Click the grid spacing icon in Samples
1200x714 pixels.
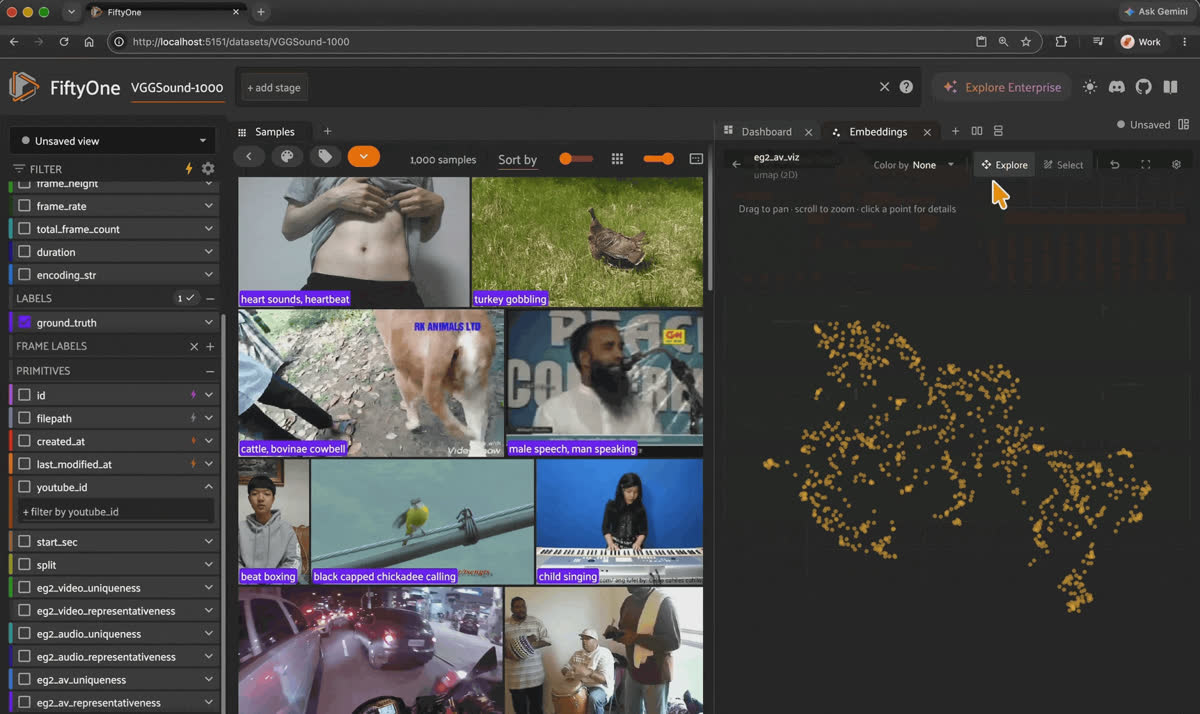[618, 159]
